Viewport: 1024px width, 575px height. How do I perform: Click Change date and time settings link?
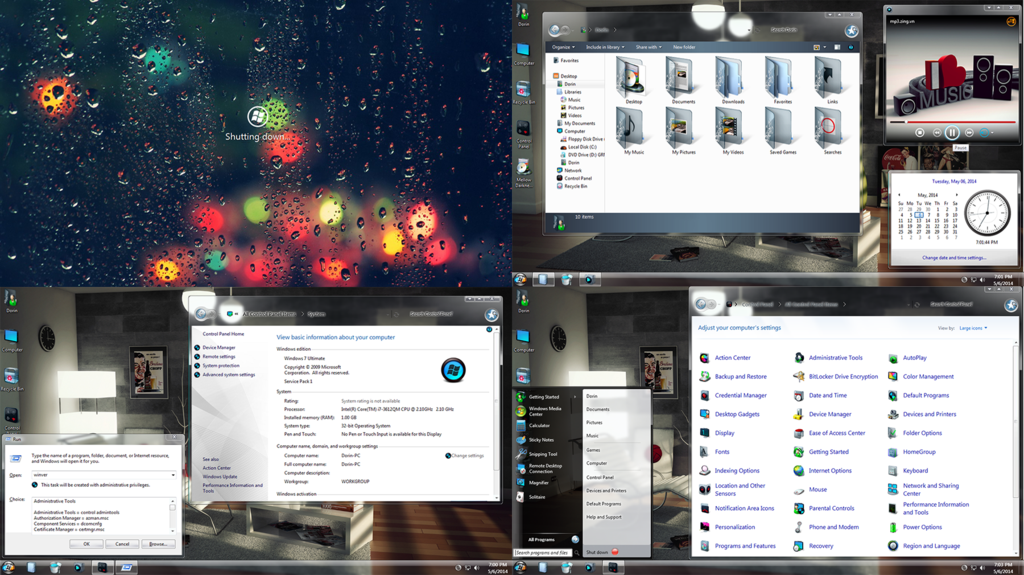click(953, 257)
